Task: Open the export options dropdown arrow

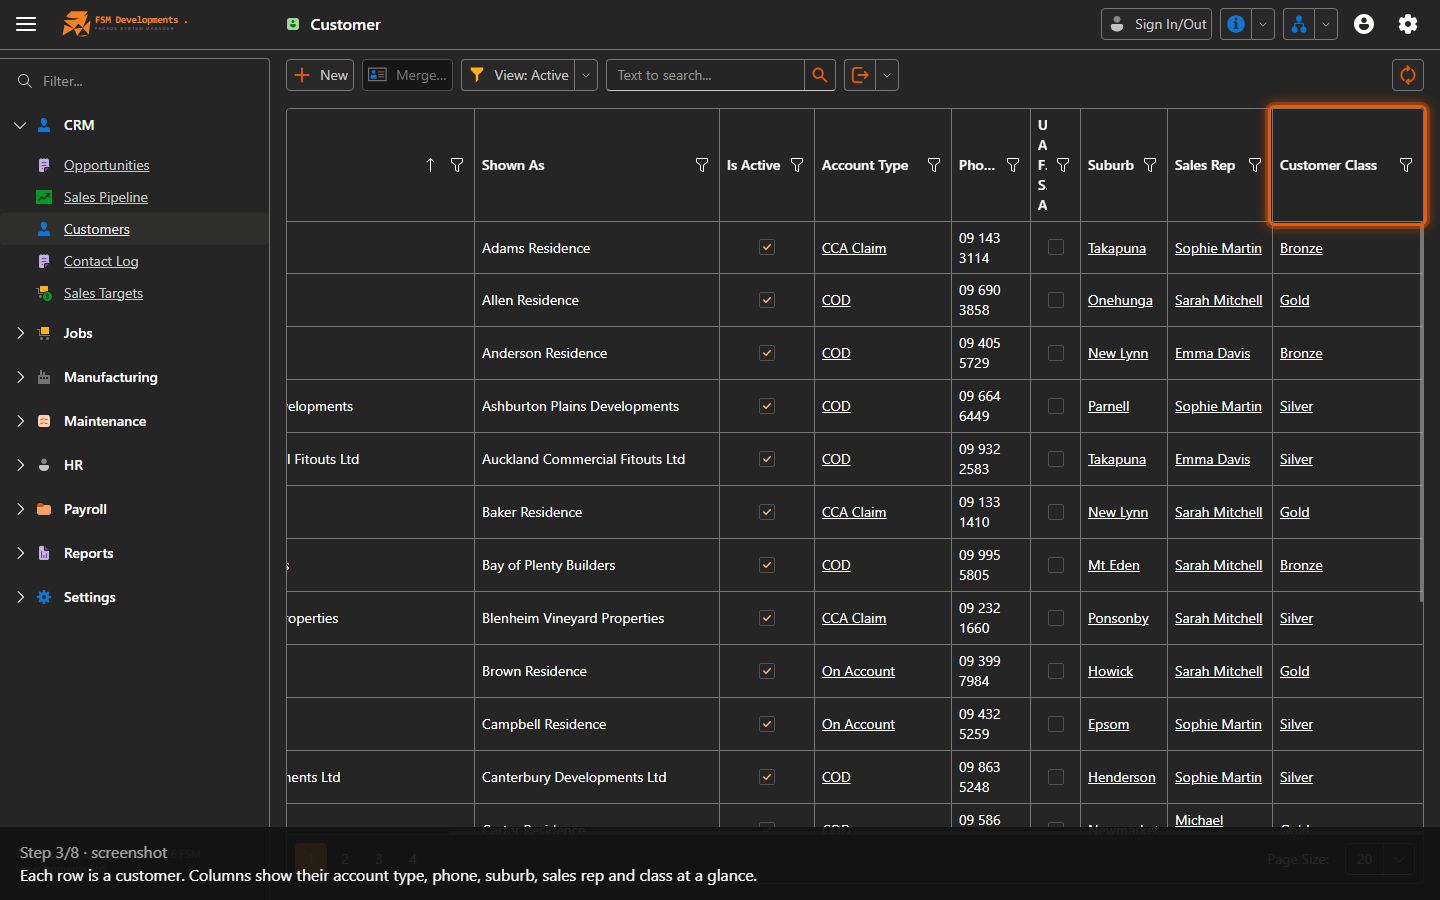Action: (x=887, y=75)
